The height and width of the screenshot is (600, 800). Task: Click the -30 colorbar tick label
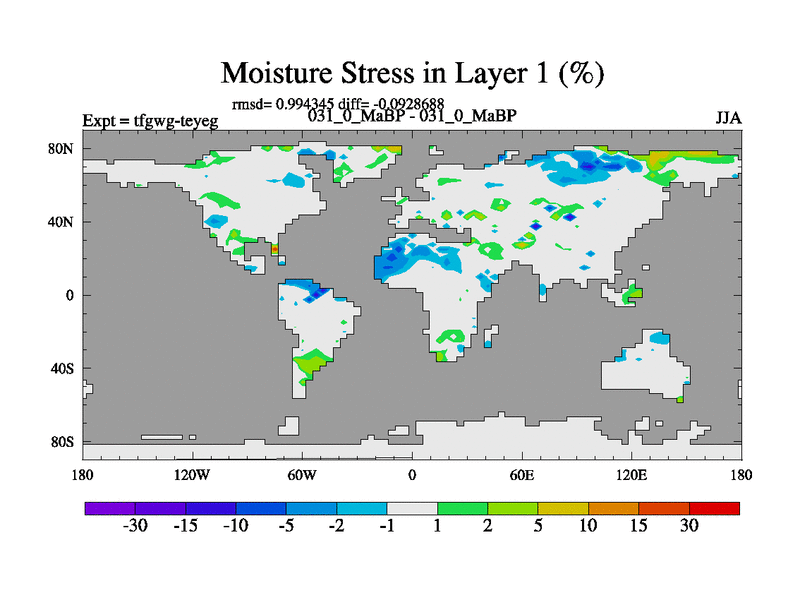tap(135, 527)
